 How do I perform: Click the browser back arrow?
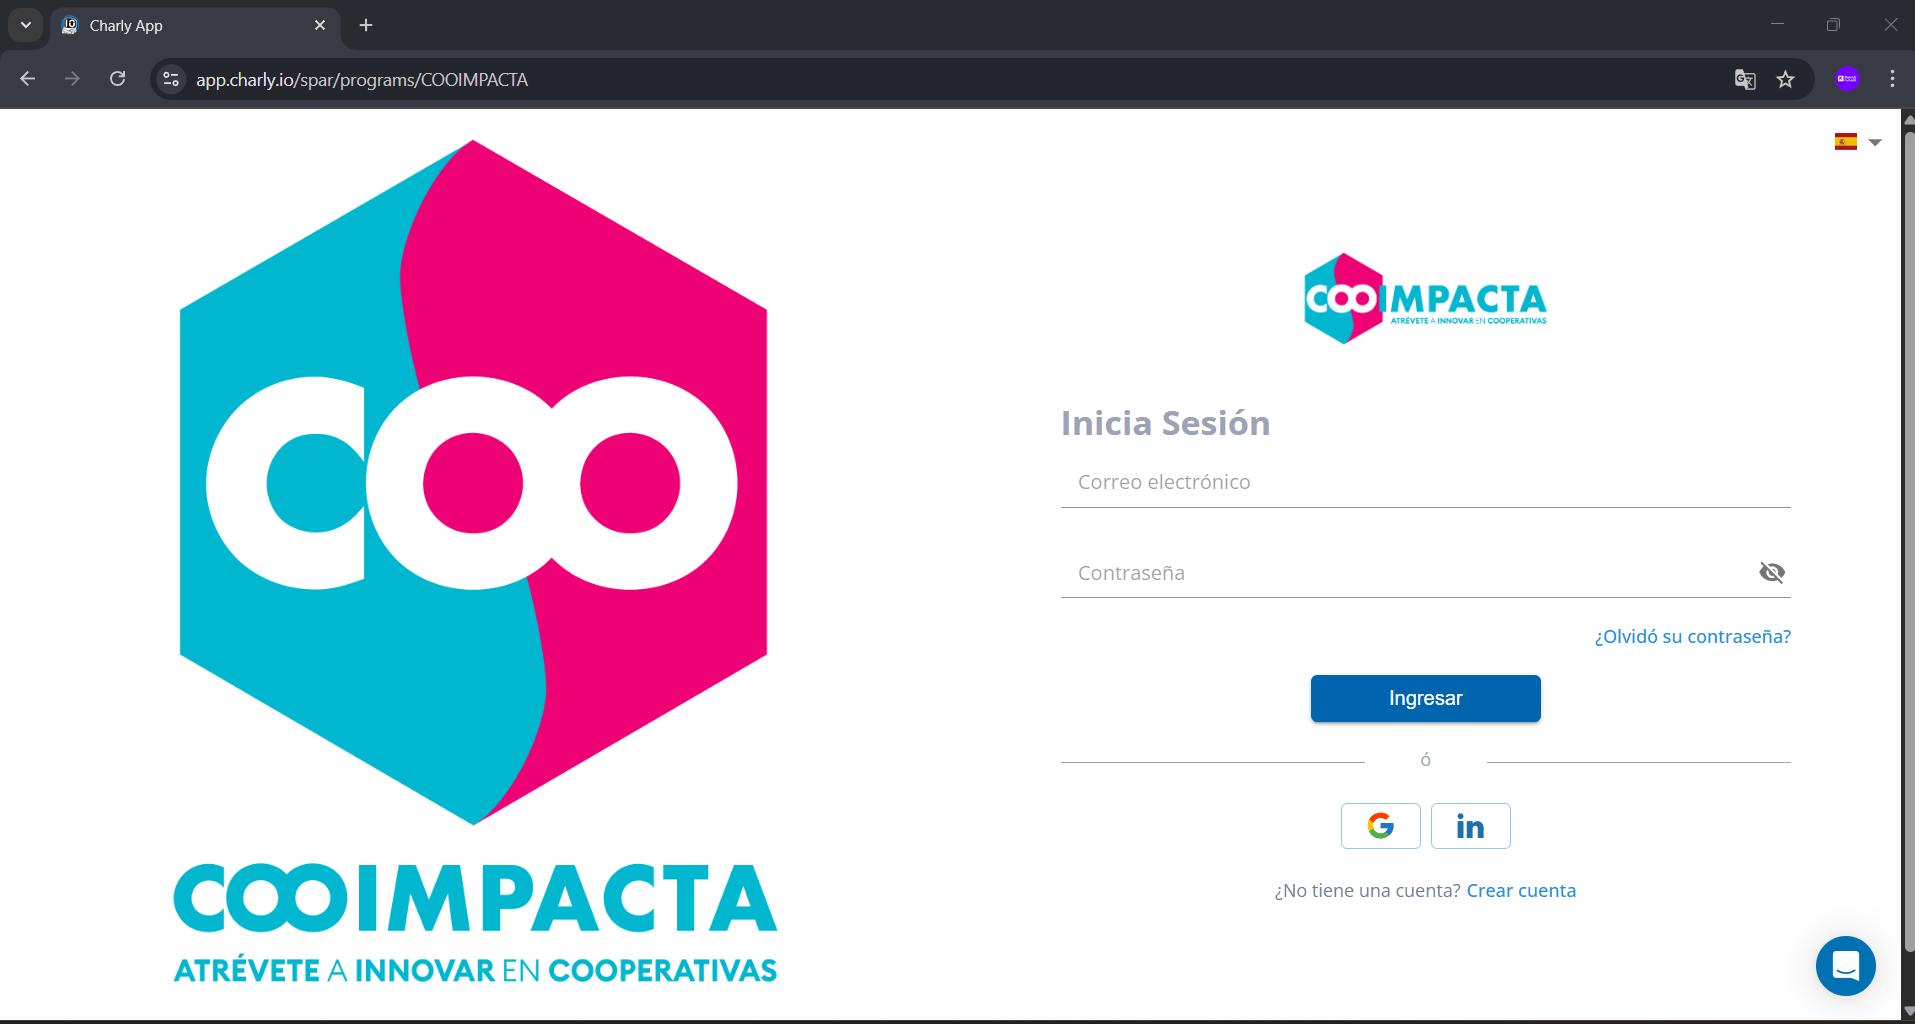pyautogui.click(x=28, y=79)
